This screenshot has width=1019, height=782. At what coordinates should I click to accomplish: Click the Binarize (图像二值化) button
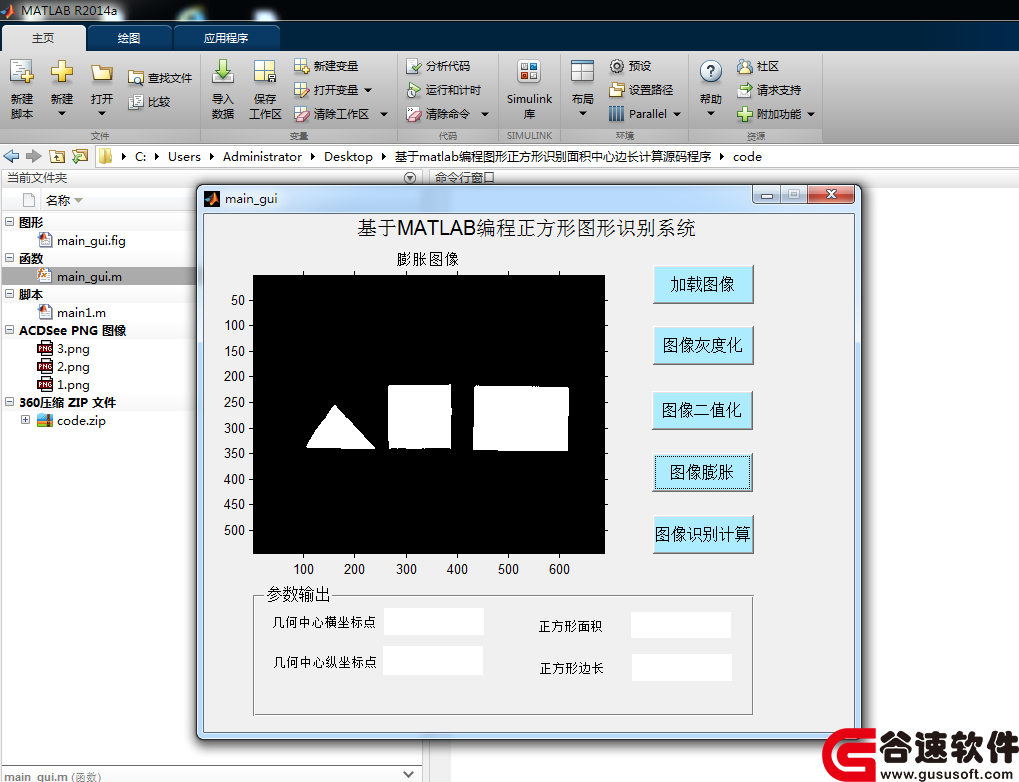pos(702,410)
